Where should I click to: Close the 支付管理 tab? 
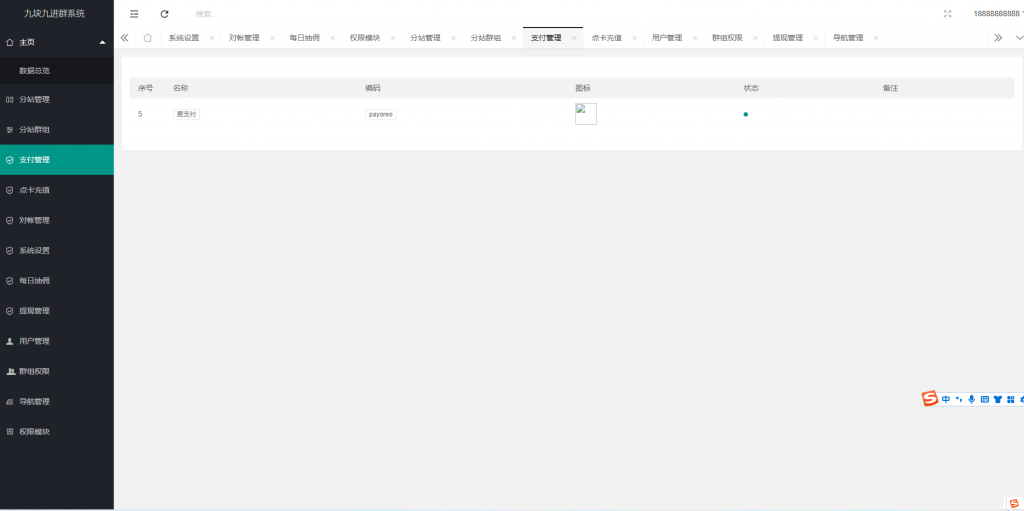pyautogui.click(x=574, y=38)
